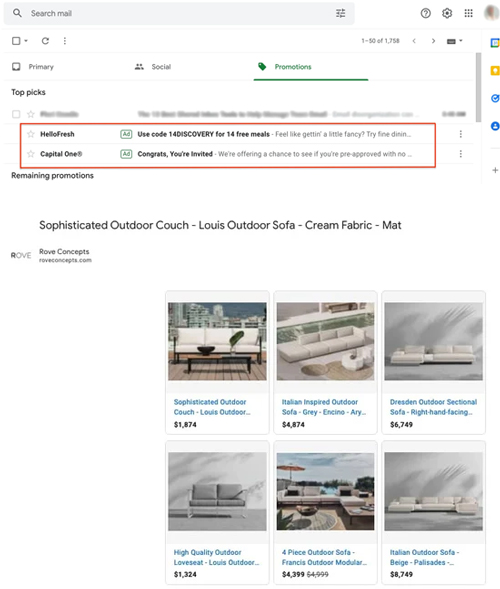Viewport: 500px width, 589px height.
Task: Open Dresden Outdoor Sectional Sofa link
Action: (433, 407)
